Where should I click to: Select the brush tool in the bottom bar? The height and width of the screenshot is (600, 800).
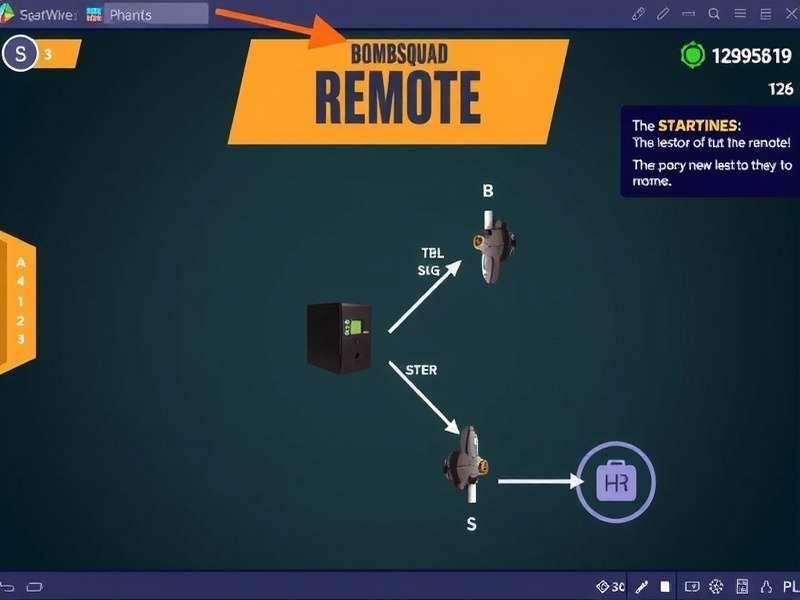pyautogui.click(x=641, y=587)
